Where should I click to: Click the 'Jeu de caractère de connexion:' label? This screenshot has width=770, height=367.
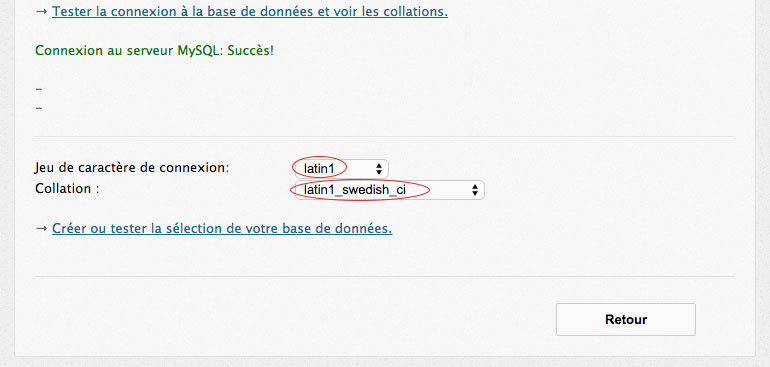point(132,168)
